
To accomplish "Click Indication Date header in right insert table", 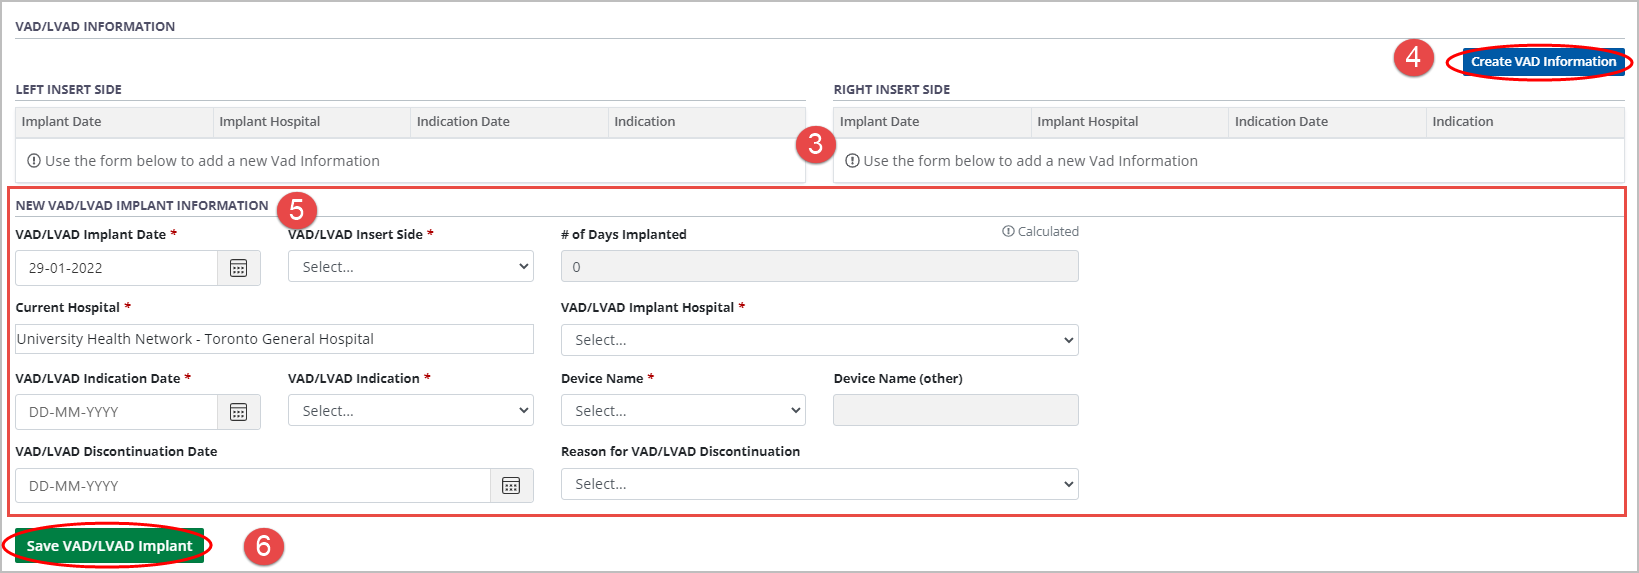I will [1281, 122].
